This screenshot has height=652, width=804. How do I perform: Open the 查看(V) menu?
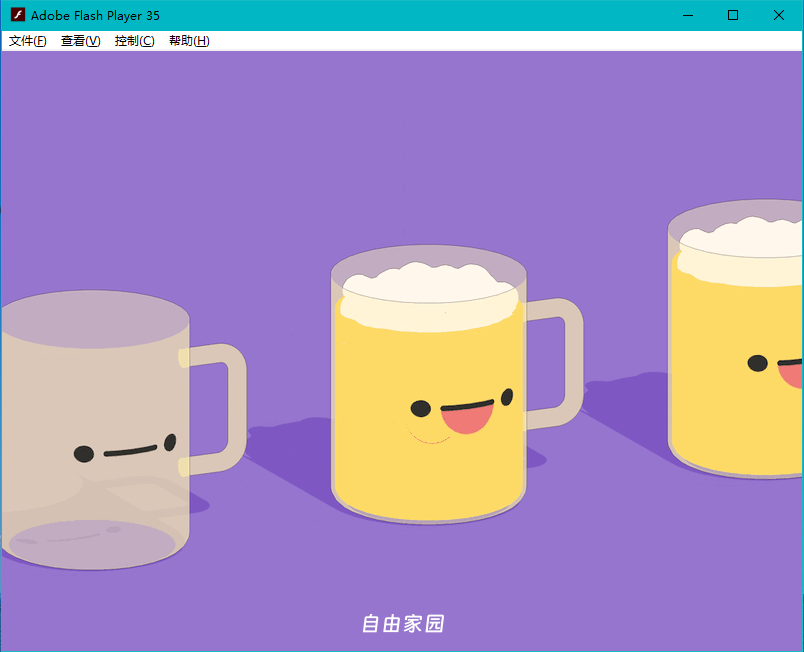tap(80, 41)
